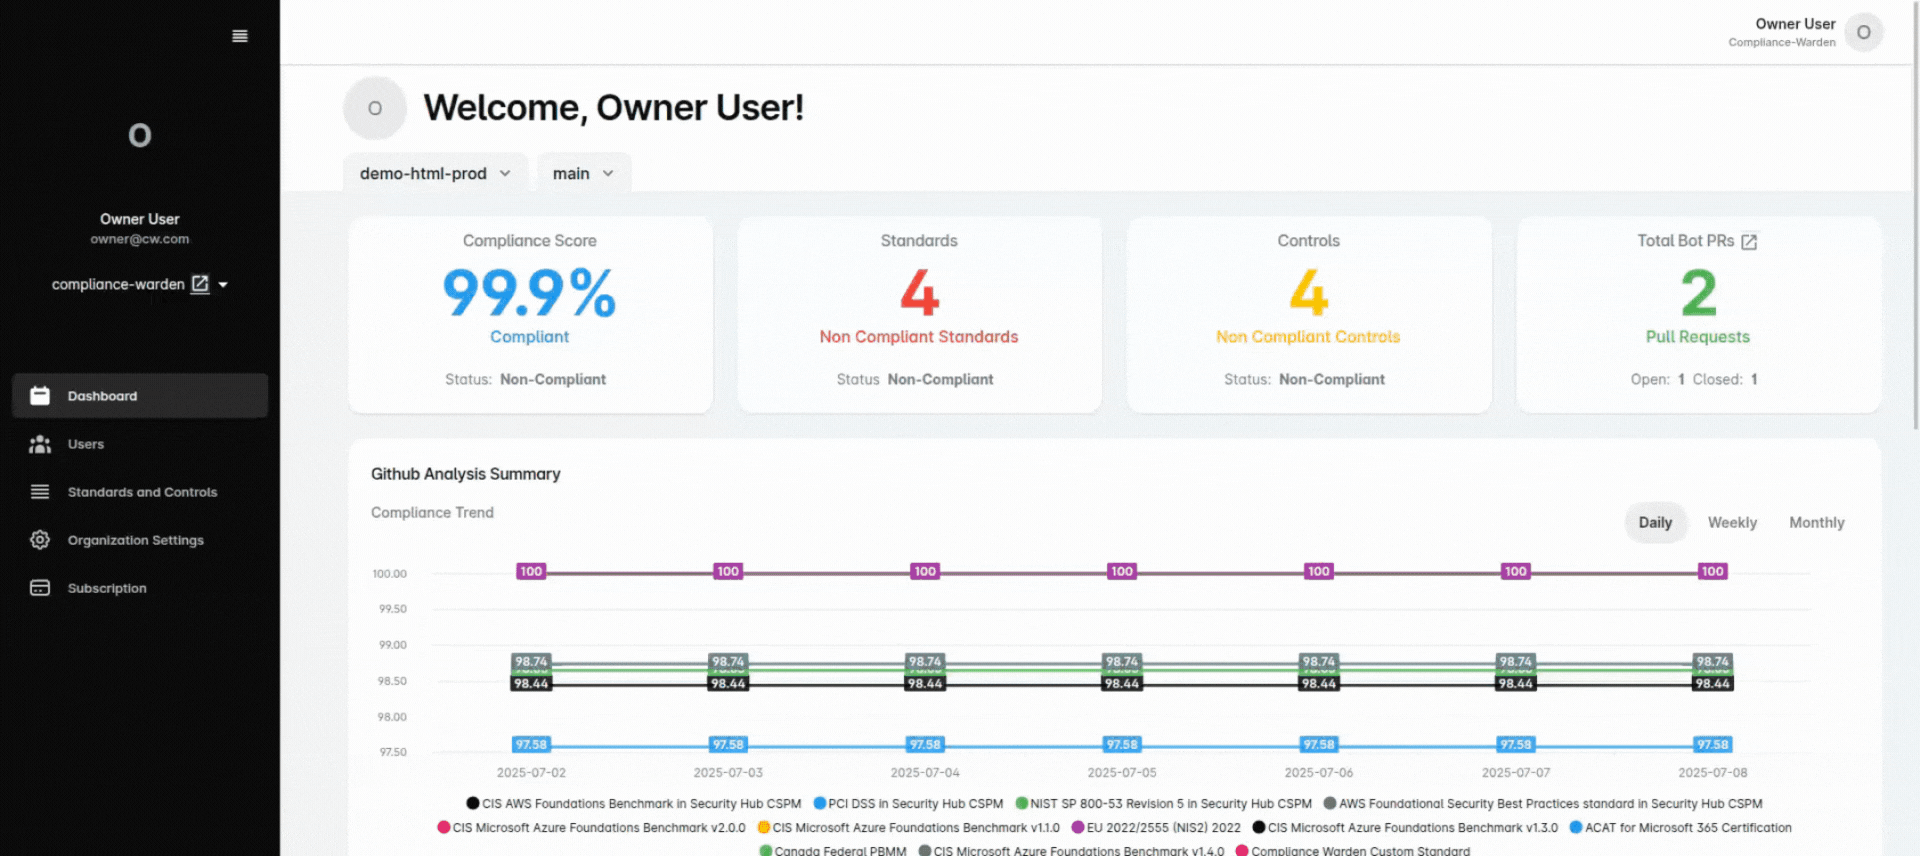
Task: Expand the compliance-warden organization dropdown arrow
Action: (223, 285)
